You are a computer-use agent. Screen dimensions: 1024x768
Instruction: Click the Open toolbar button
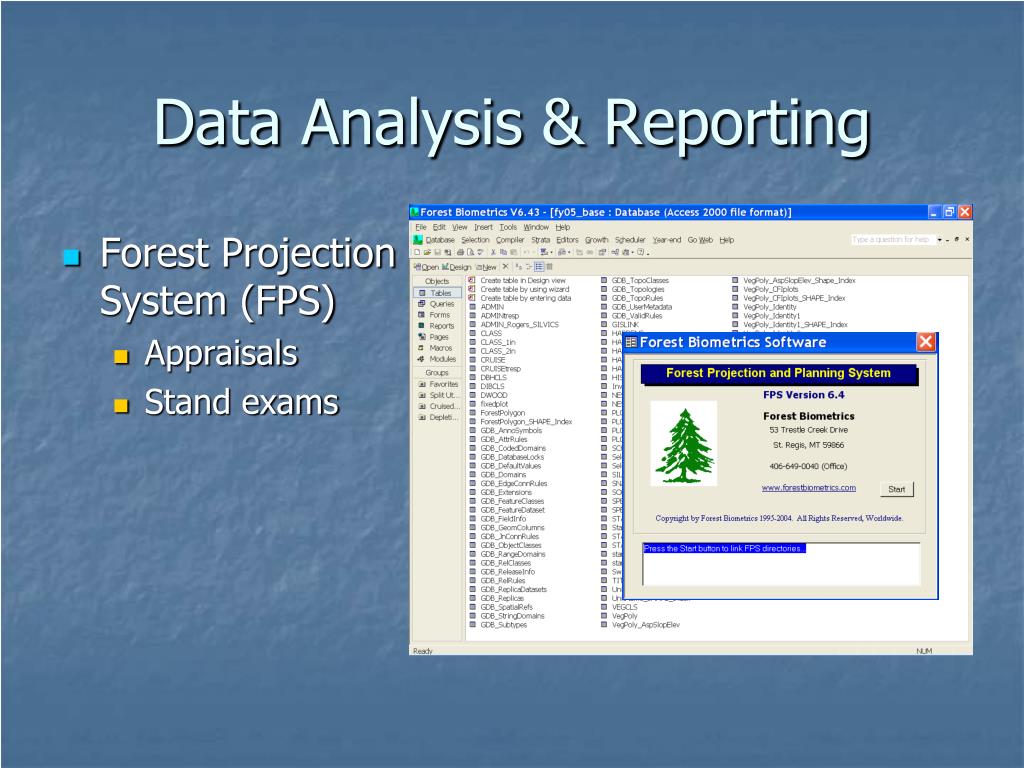coord(426,266)
